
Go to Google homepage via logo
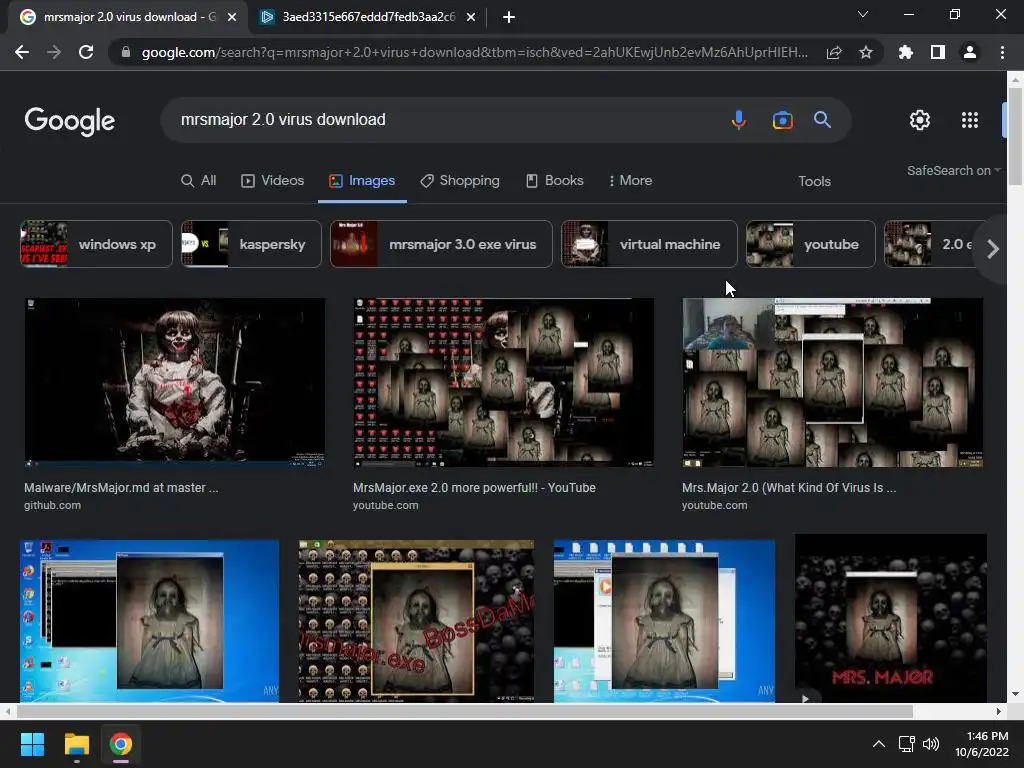pos(70,121)
